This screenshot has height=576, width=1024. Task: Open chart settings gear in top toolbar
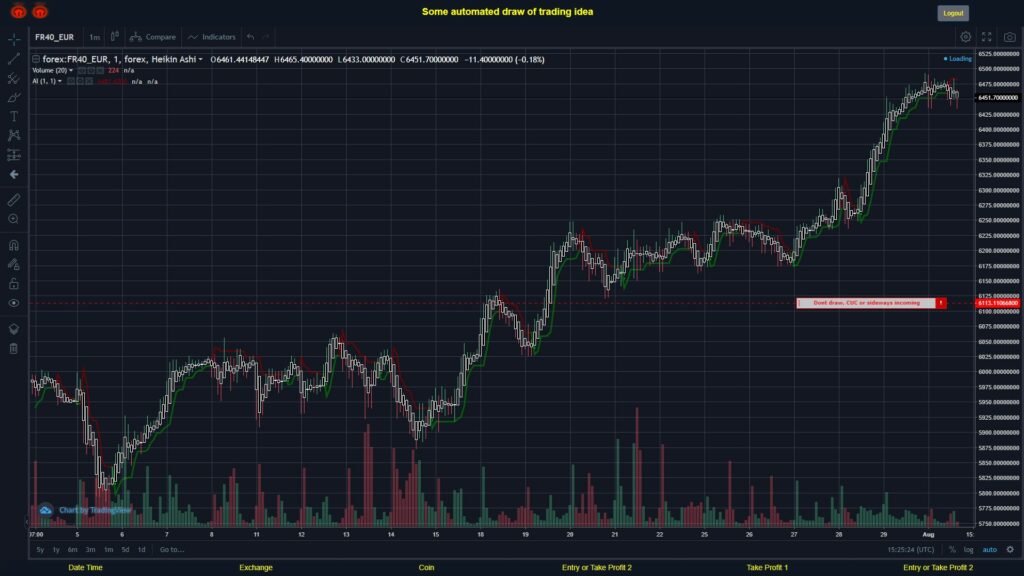[965, 37]
